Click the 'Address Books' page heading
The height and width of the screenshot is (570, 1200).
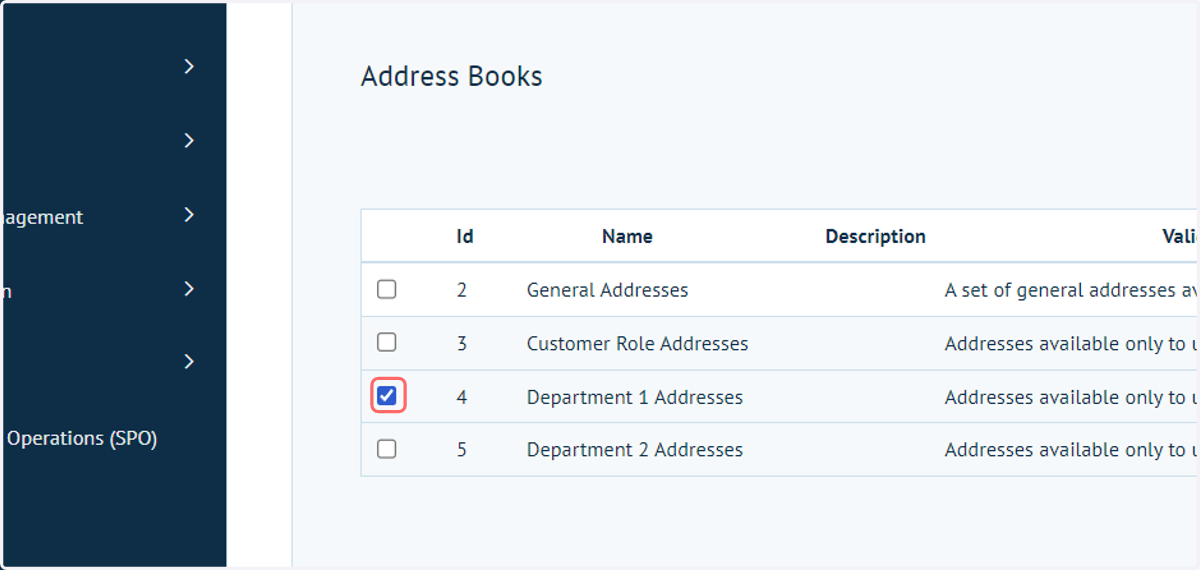coord(451,76)
